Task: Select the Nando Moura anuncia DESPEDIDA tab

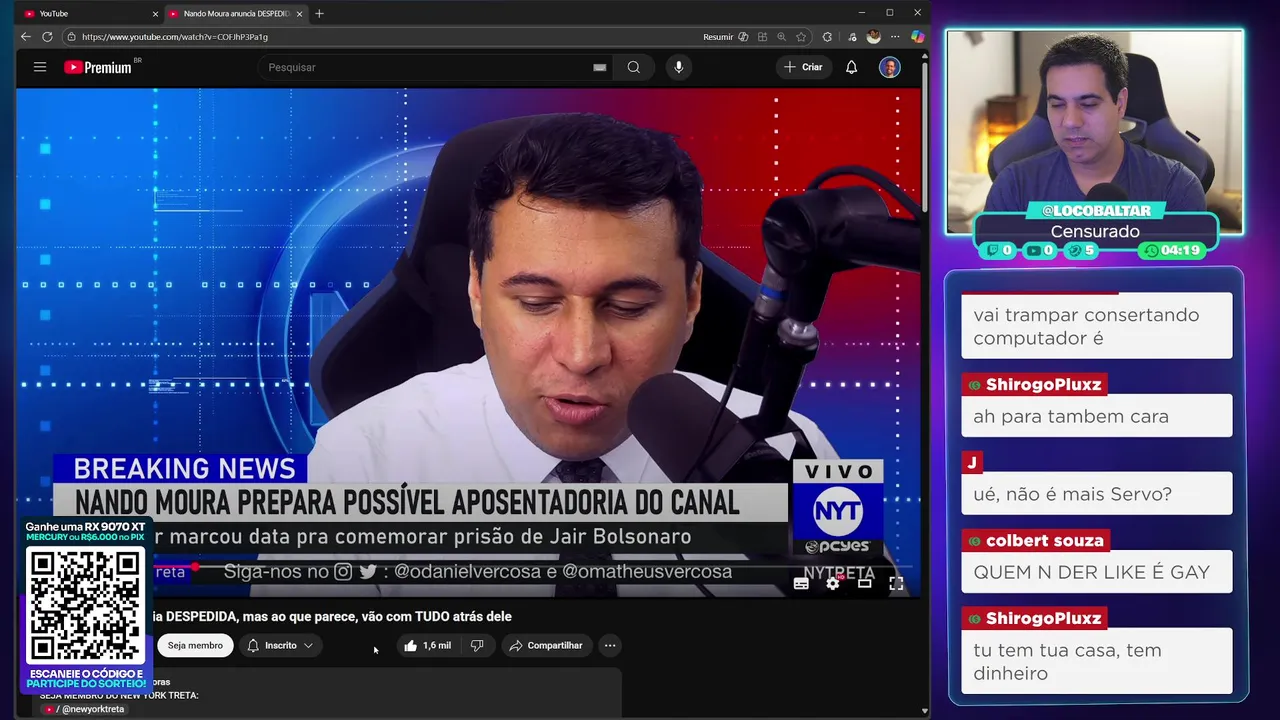Action: pyautogui.click(x=236, y=14)
